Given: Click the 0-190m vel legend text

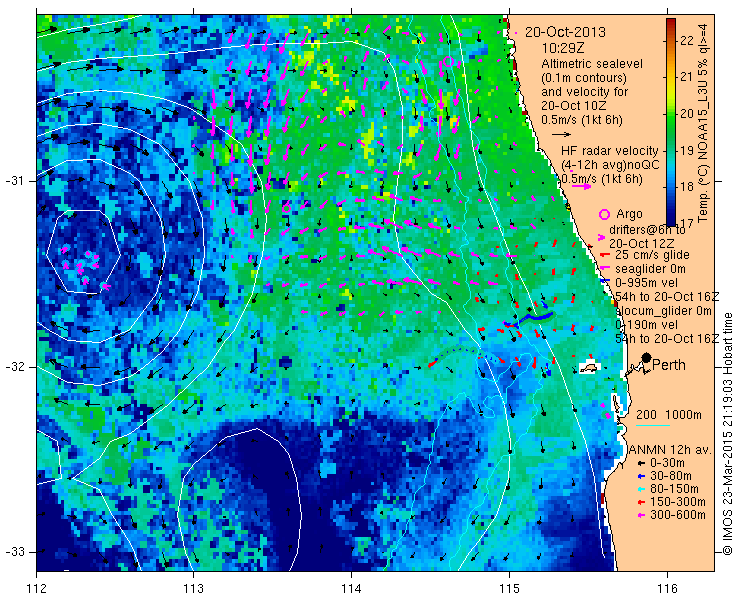Looking at the screenshot, I should tap(647, 325).
